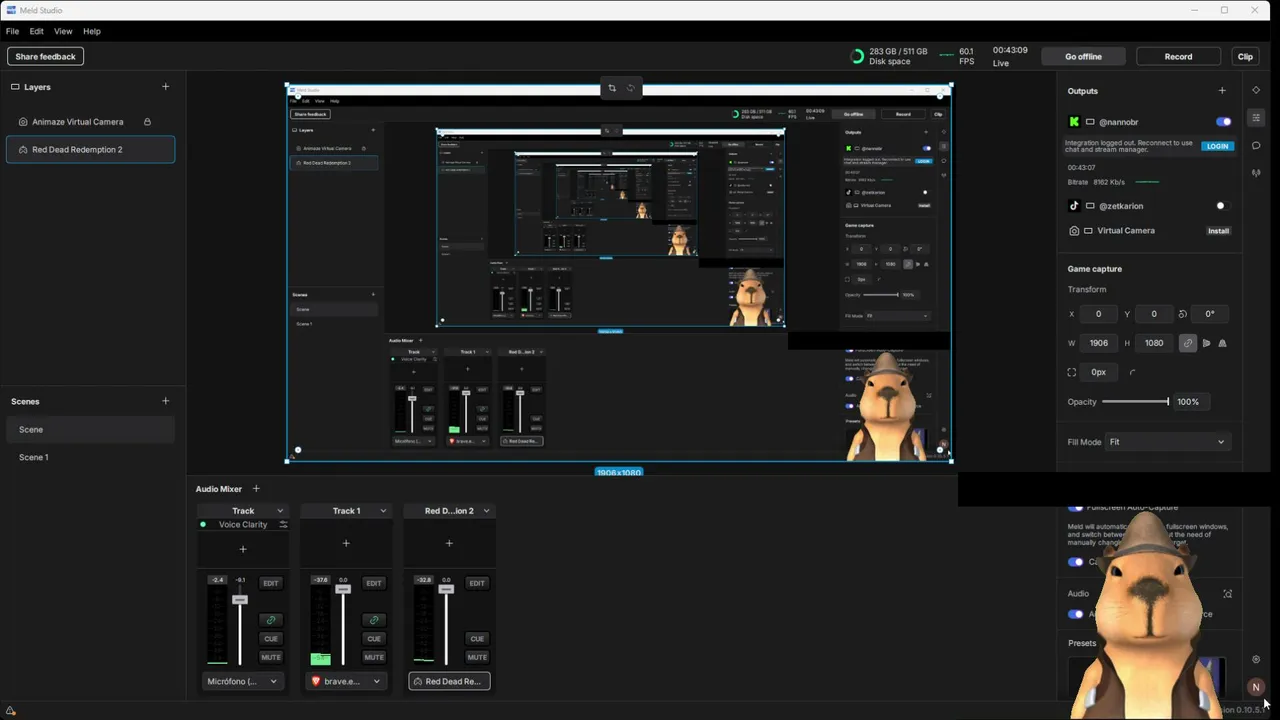Switch to Scene 1
The height and width of the screenshot is (720, 1280).
pos(90,458)
